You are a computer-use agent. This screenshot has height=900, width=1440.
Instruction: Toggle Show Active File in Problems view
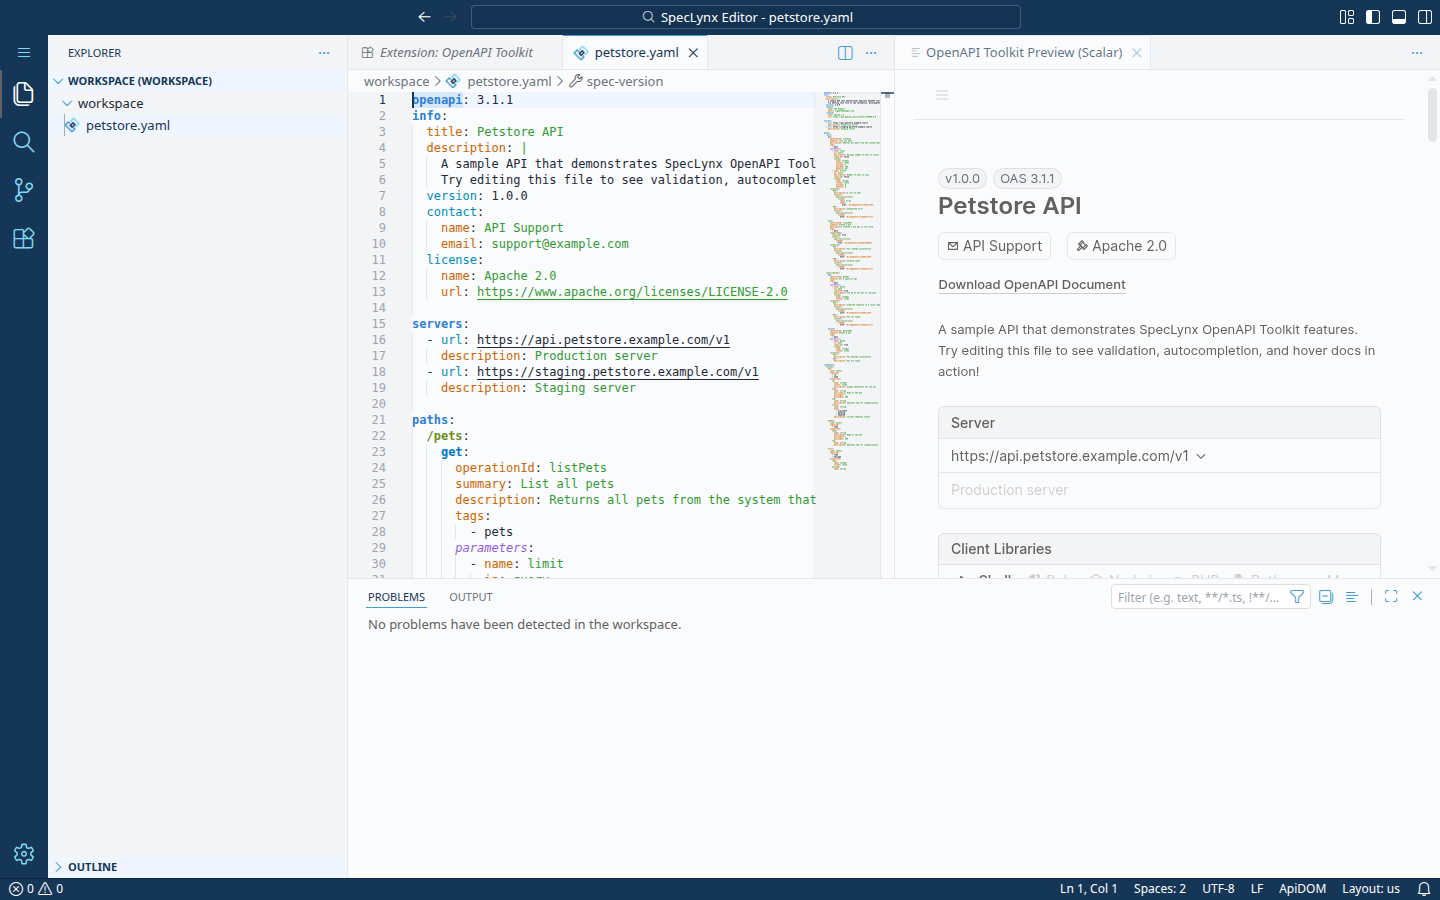pyautogui.click(x=1325, y=596)
